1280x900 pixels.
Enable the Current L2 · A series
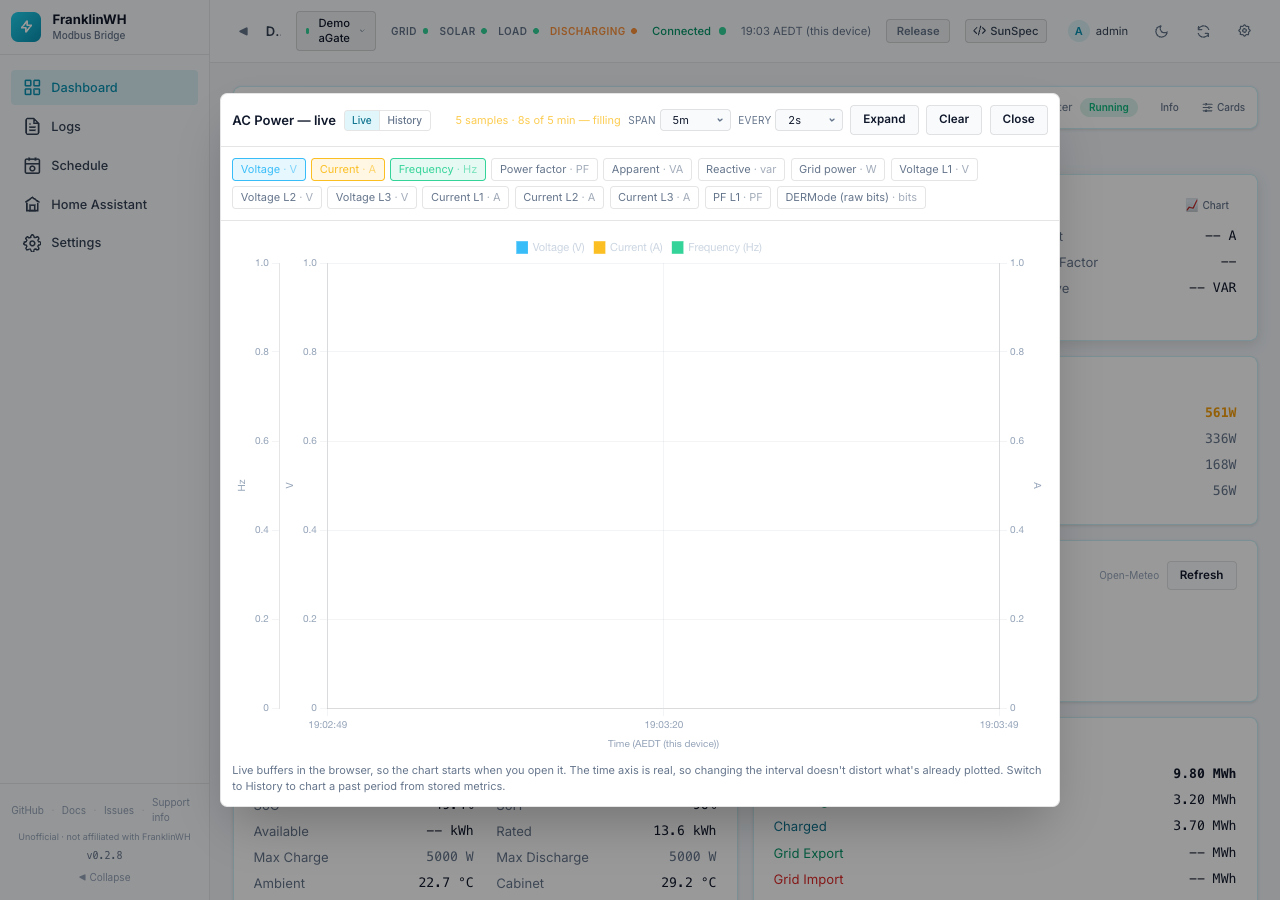(x=559, y=197)
